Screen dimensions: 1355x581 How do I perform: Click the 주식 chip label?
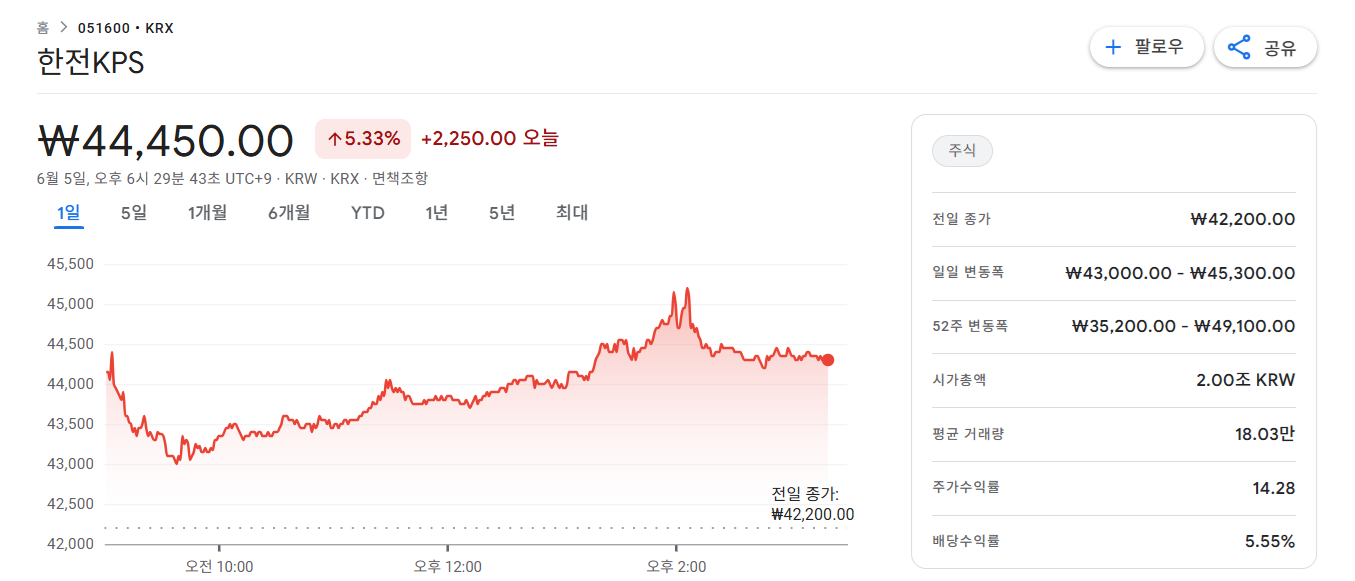[x=961, y=151]
